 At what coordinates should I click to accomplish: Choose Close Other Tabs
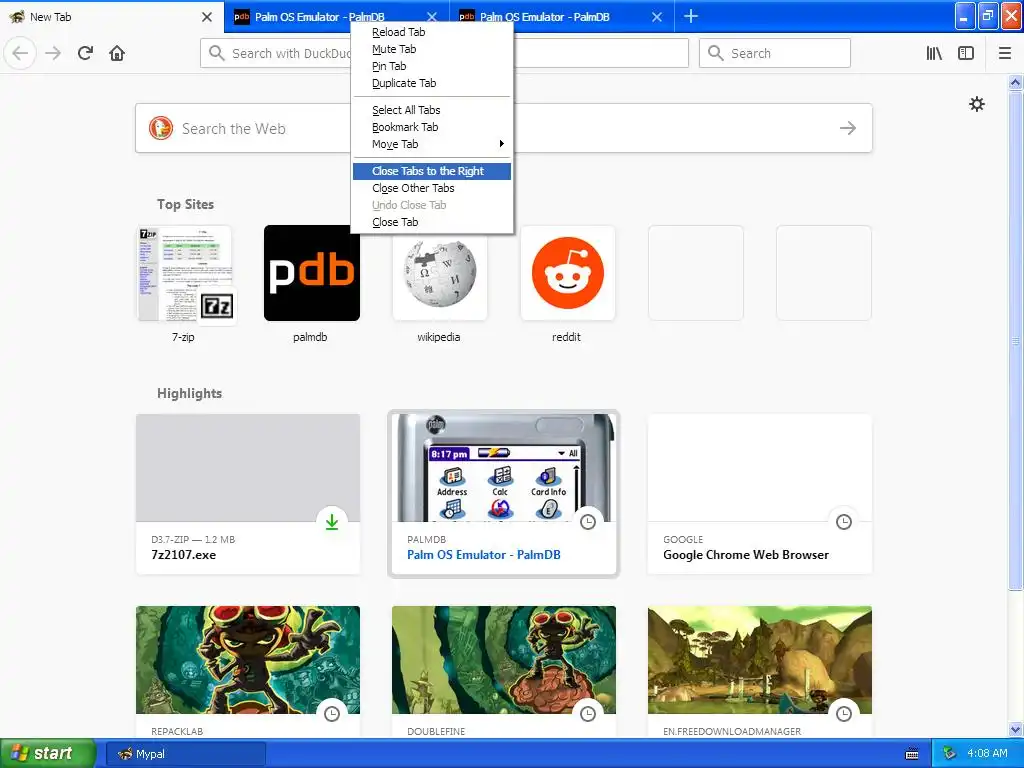tap(432, 188)
